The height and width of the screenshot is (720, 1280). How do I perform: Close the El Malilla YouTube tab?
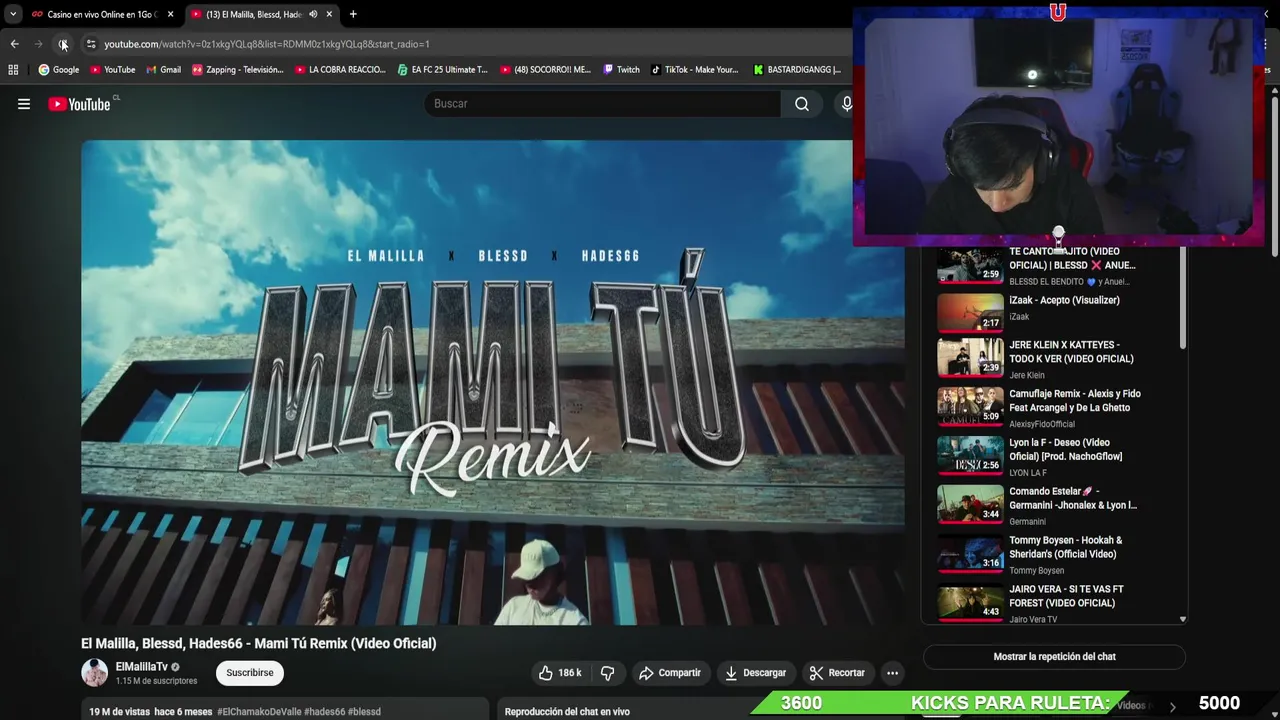click(x=329, y=14)
